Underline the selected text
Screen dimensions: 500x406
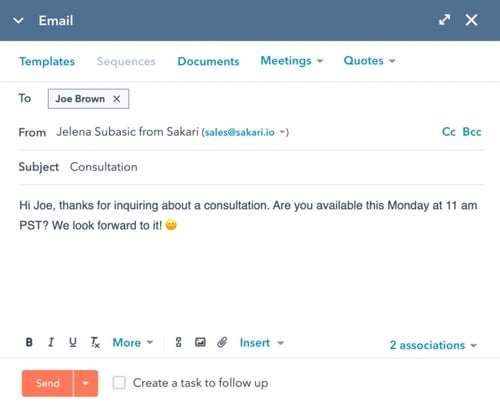(73, 342)
